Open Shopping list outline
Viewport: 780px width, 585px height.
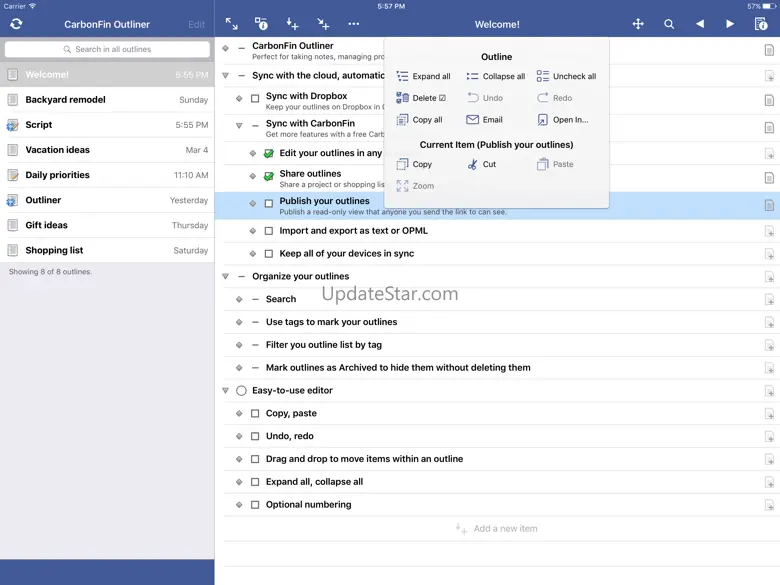pyautogui.click(x=107, y=250)
